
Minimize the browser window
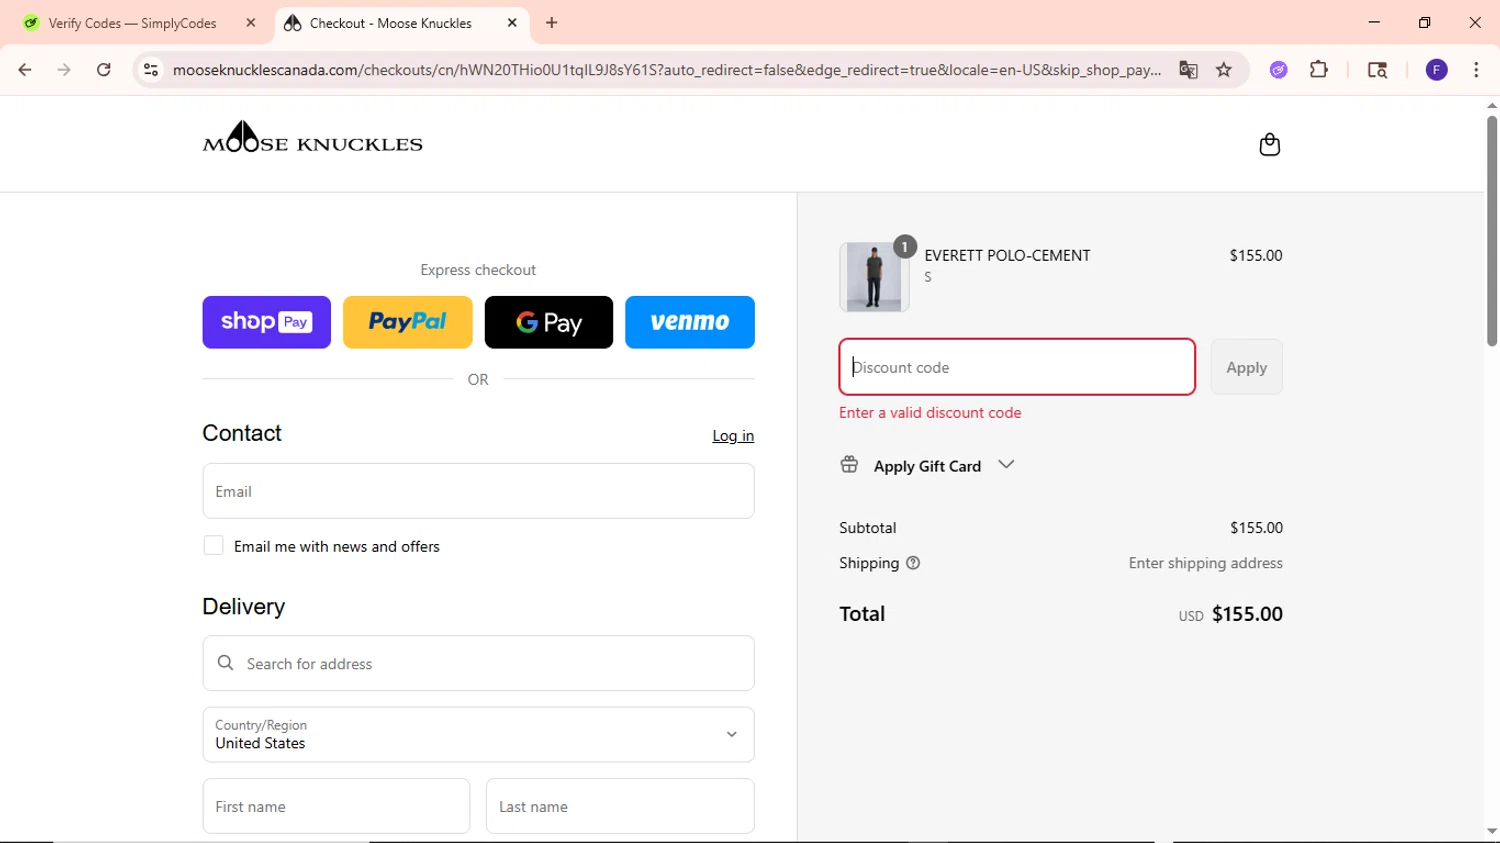point(1374,22)
